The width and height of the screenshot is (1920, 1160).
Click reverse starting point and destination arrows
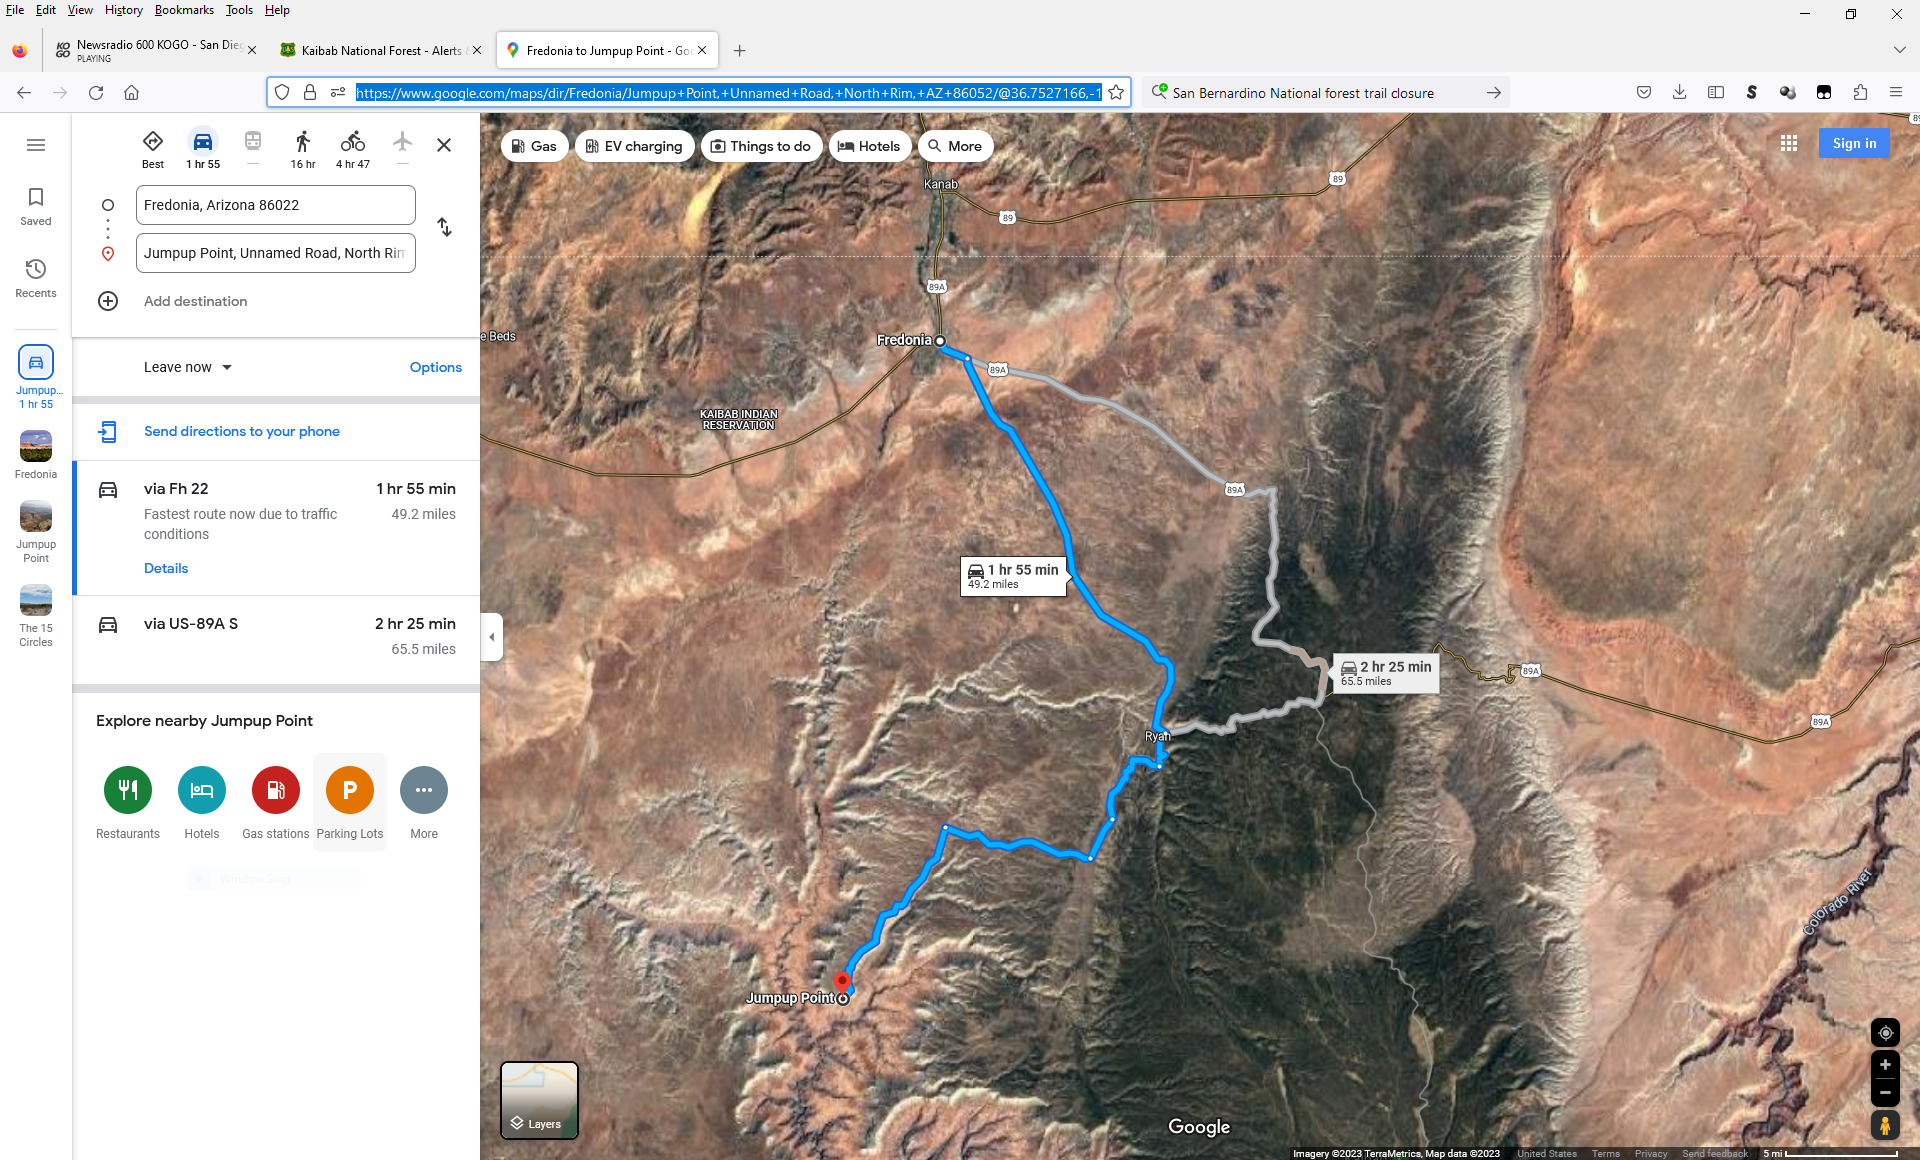click(444, 228)
